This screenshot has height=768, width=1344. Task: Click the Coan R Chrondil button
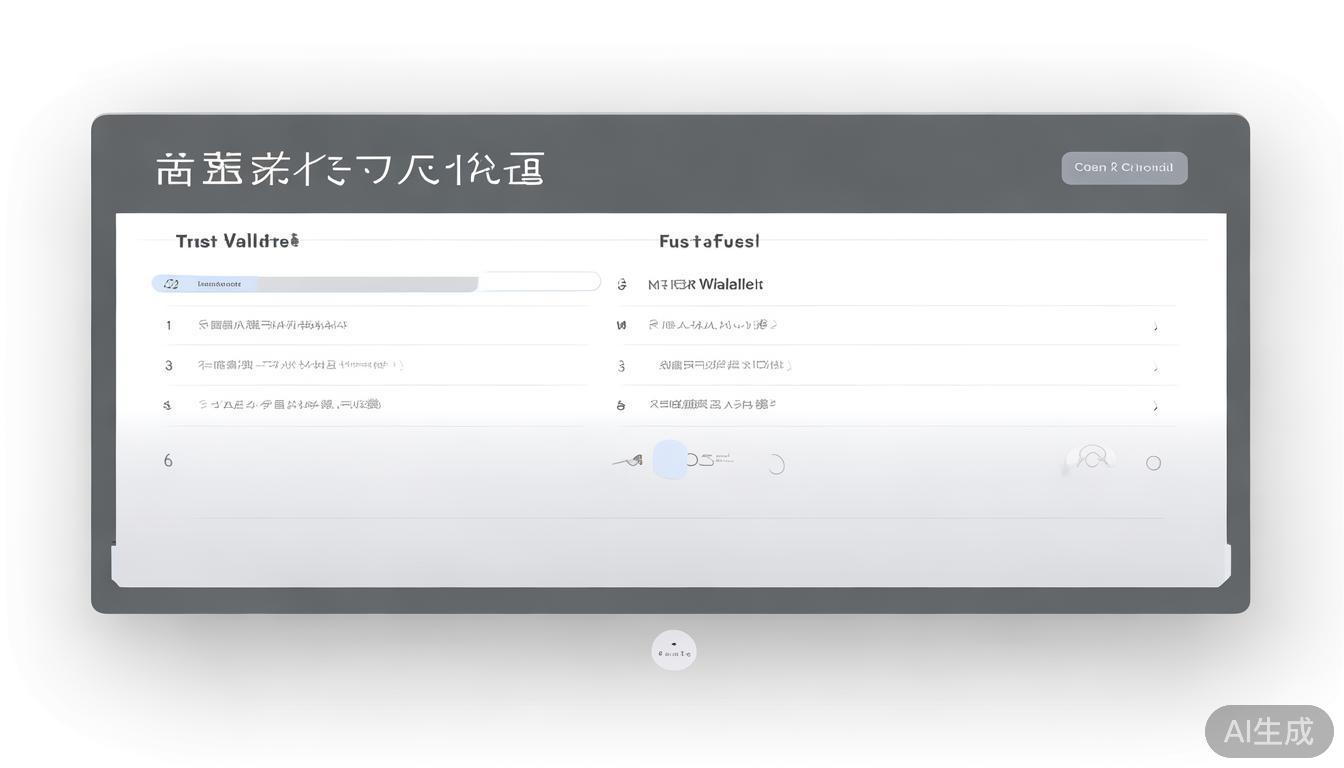point(1124,167)
